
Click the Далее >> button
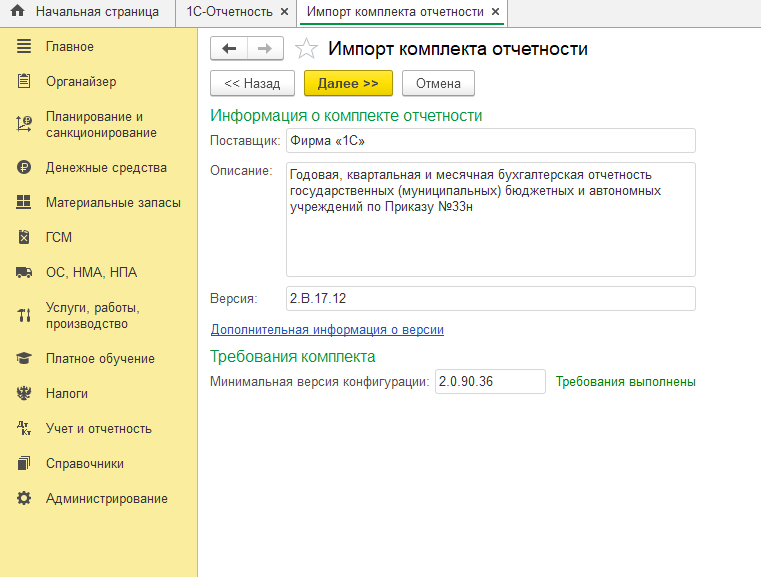point(348,83)
